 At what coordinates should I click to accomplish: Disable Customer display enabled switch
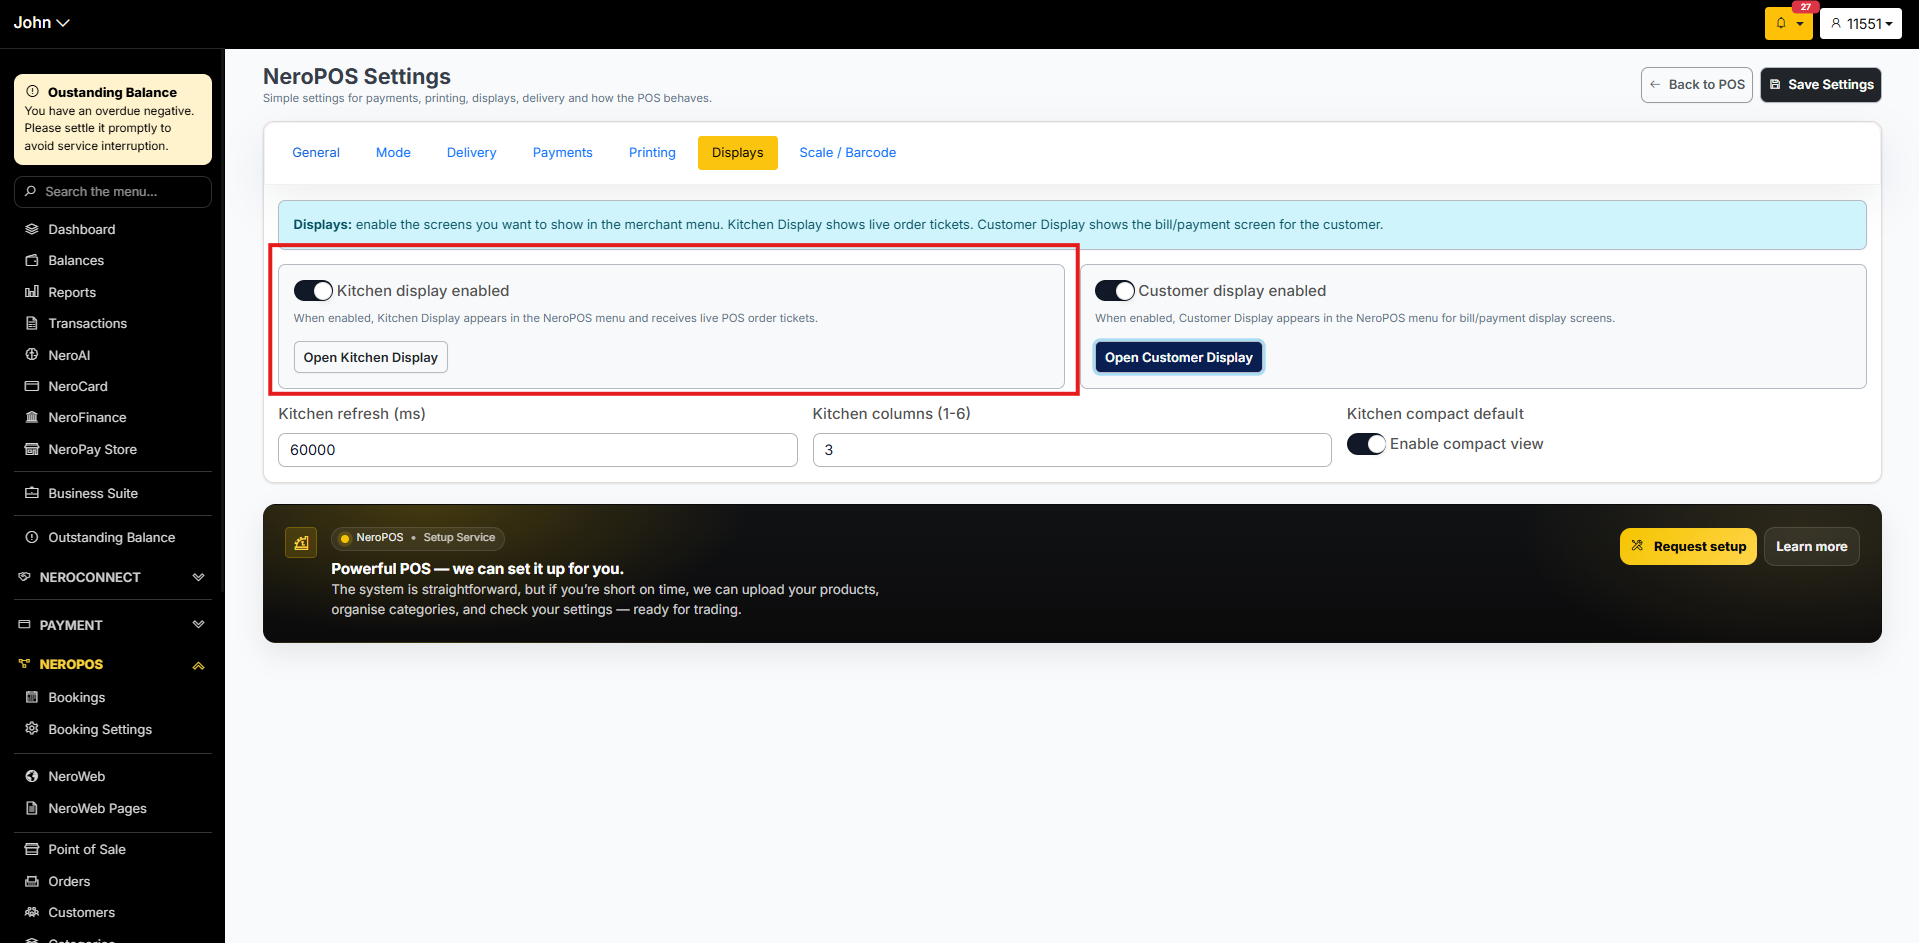(x=1115, y=291)
